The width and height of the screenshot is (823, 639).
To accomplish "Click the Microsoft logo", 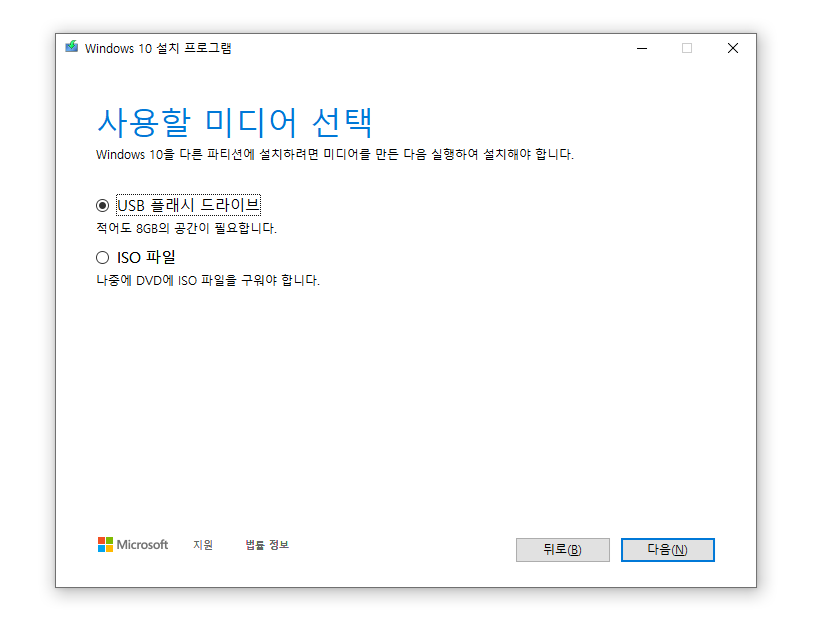I will (x=133, y=544).
